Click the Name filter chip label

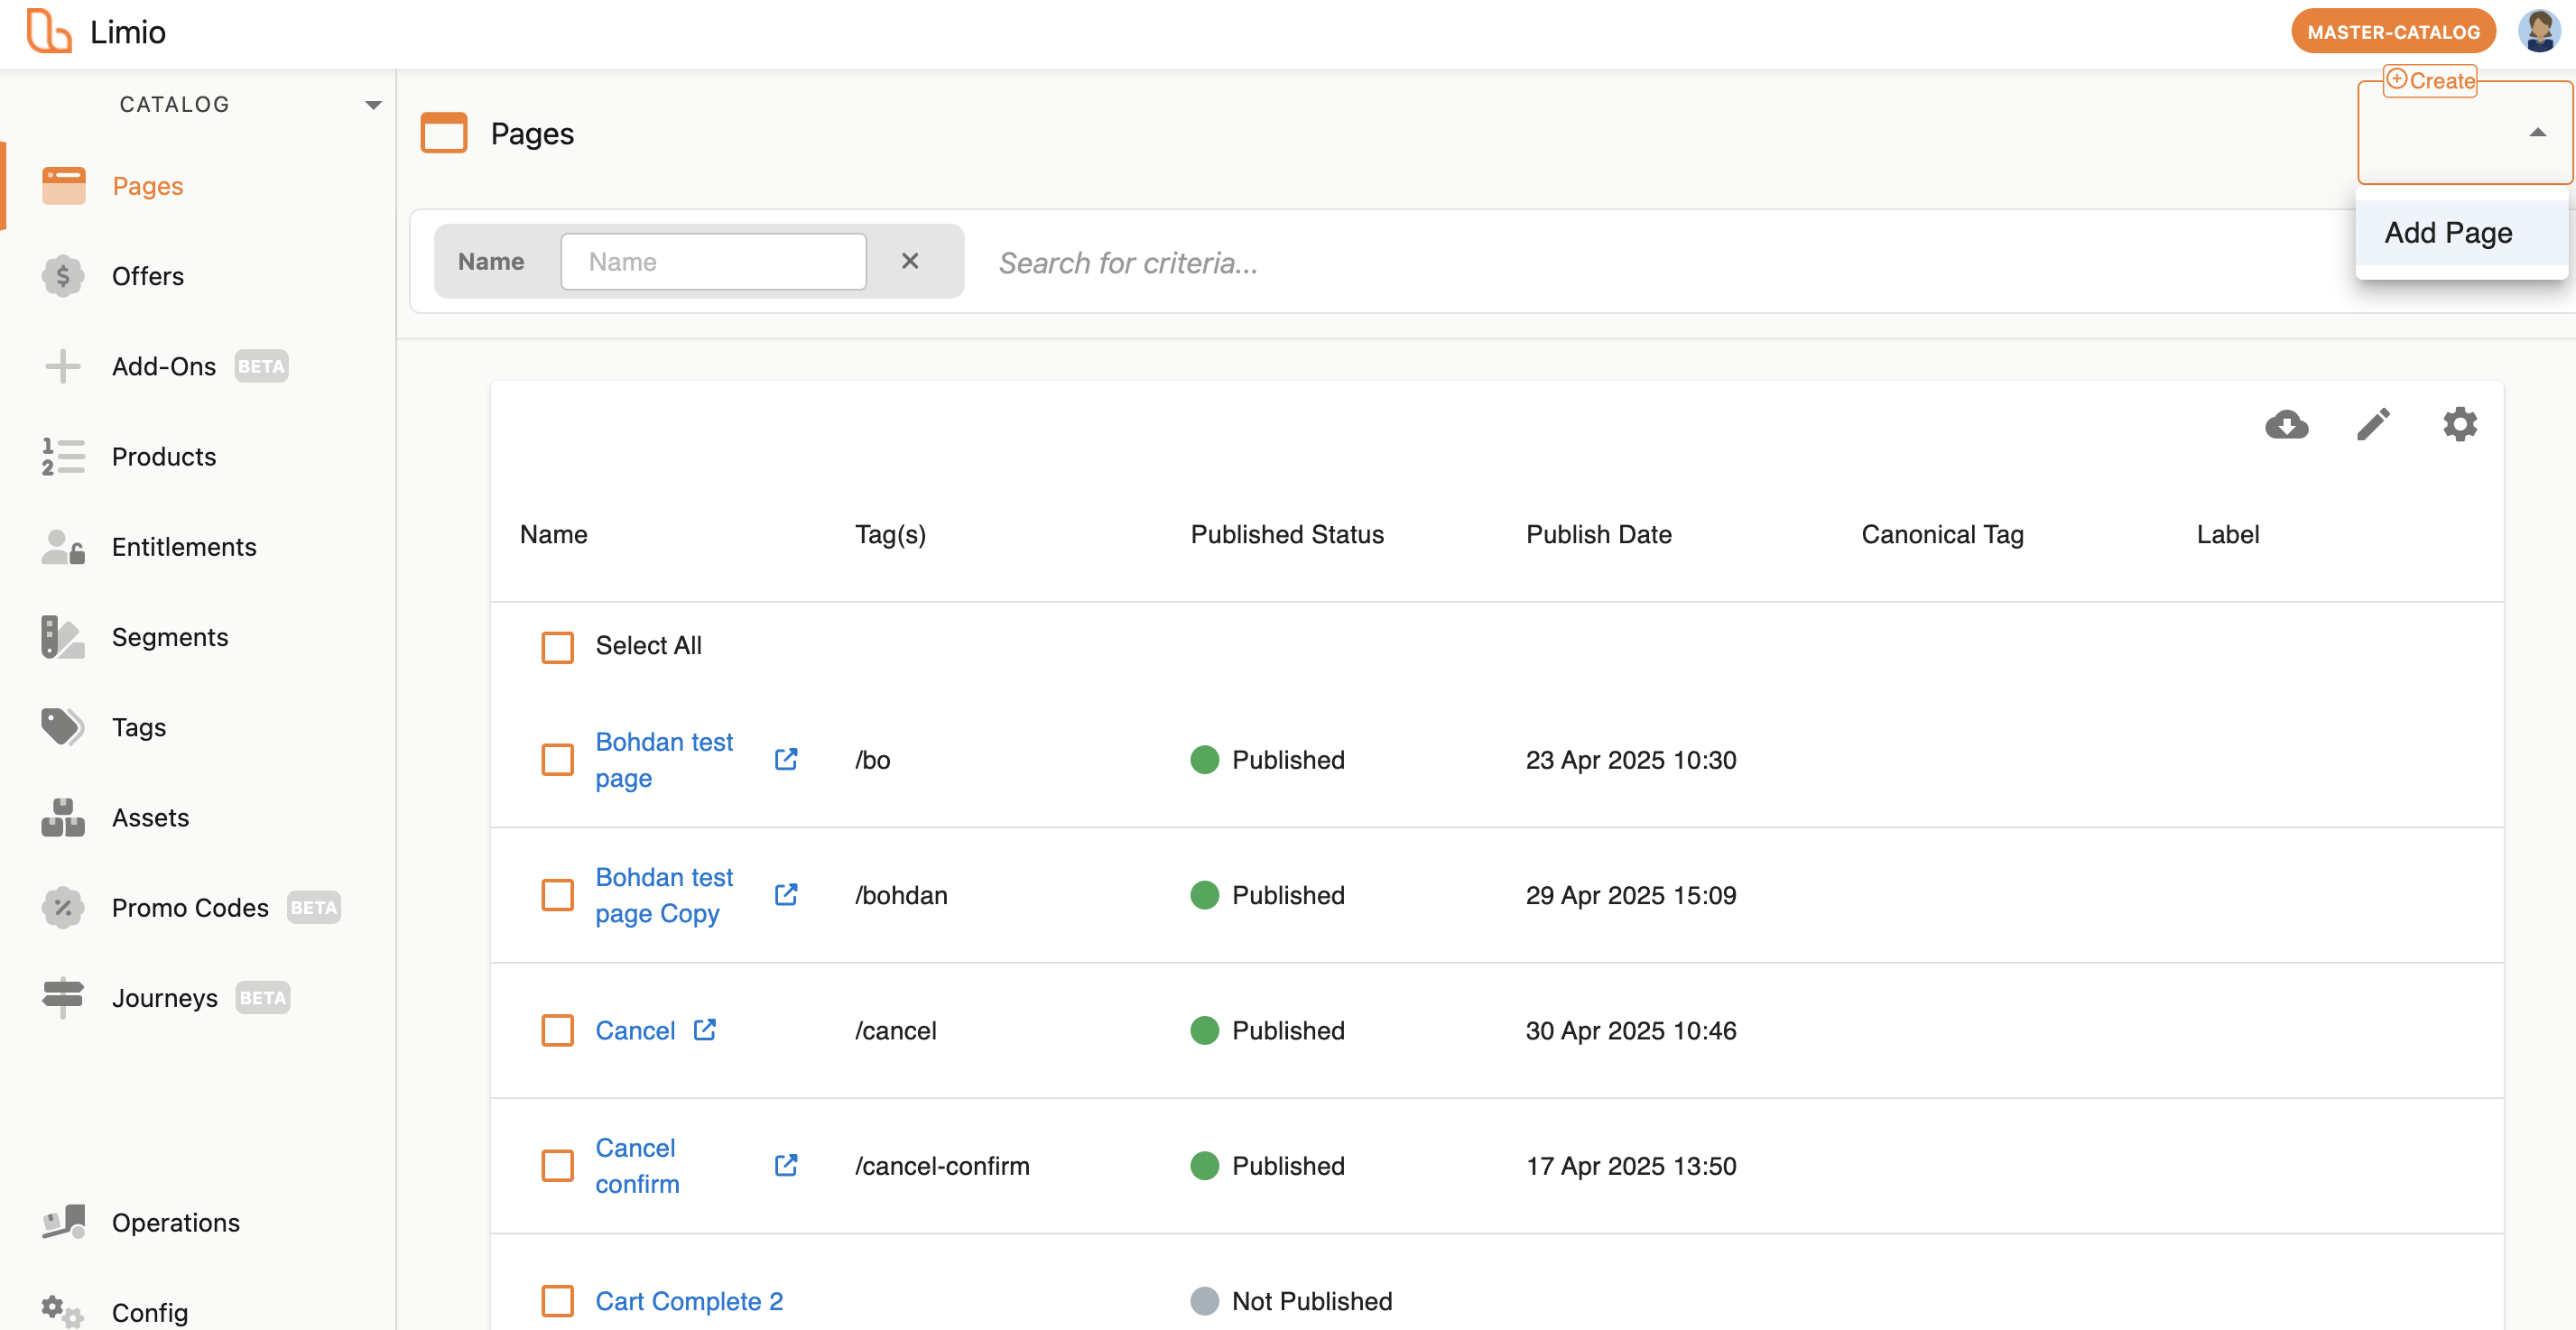pos(491,261)
